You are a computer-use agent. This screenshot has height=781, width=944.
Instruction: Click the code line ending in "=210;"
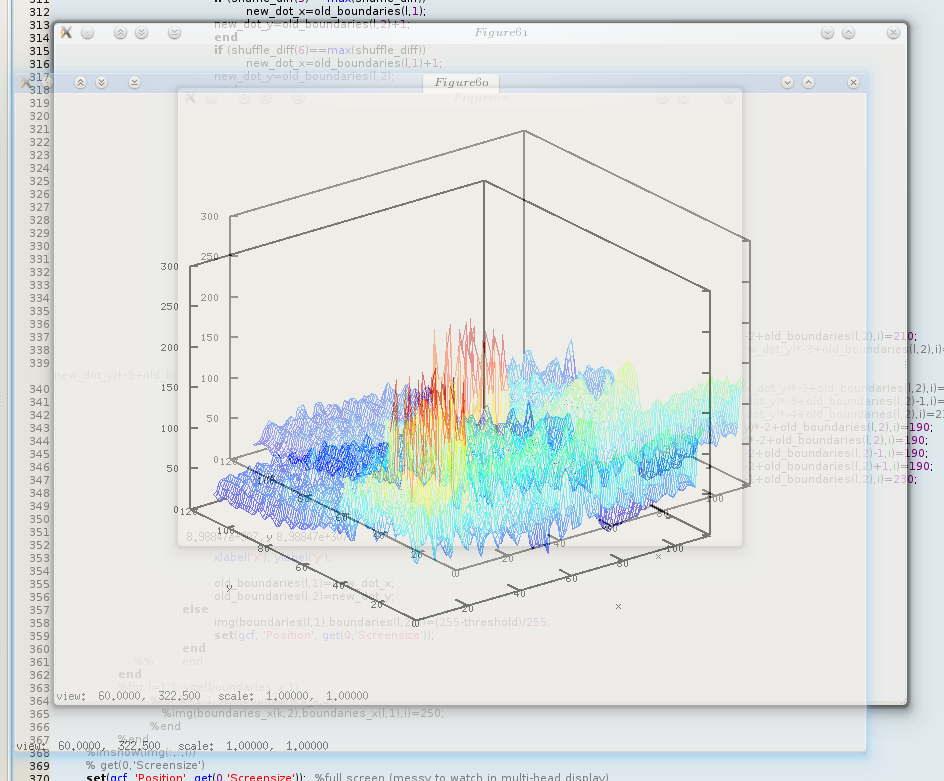(830, 336)
